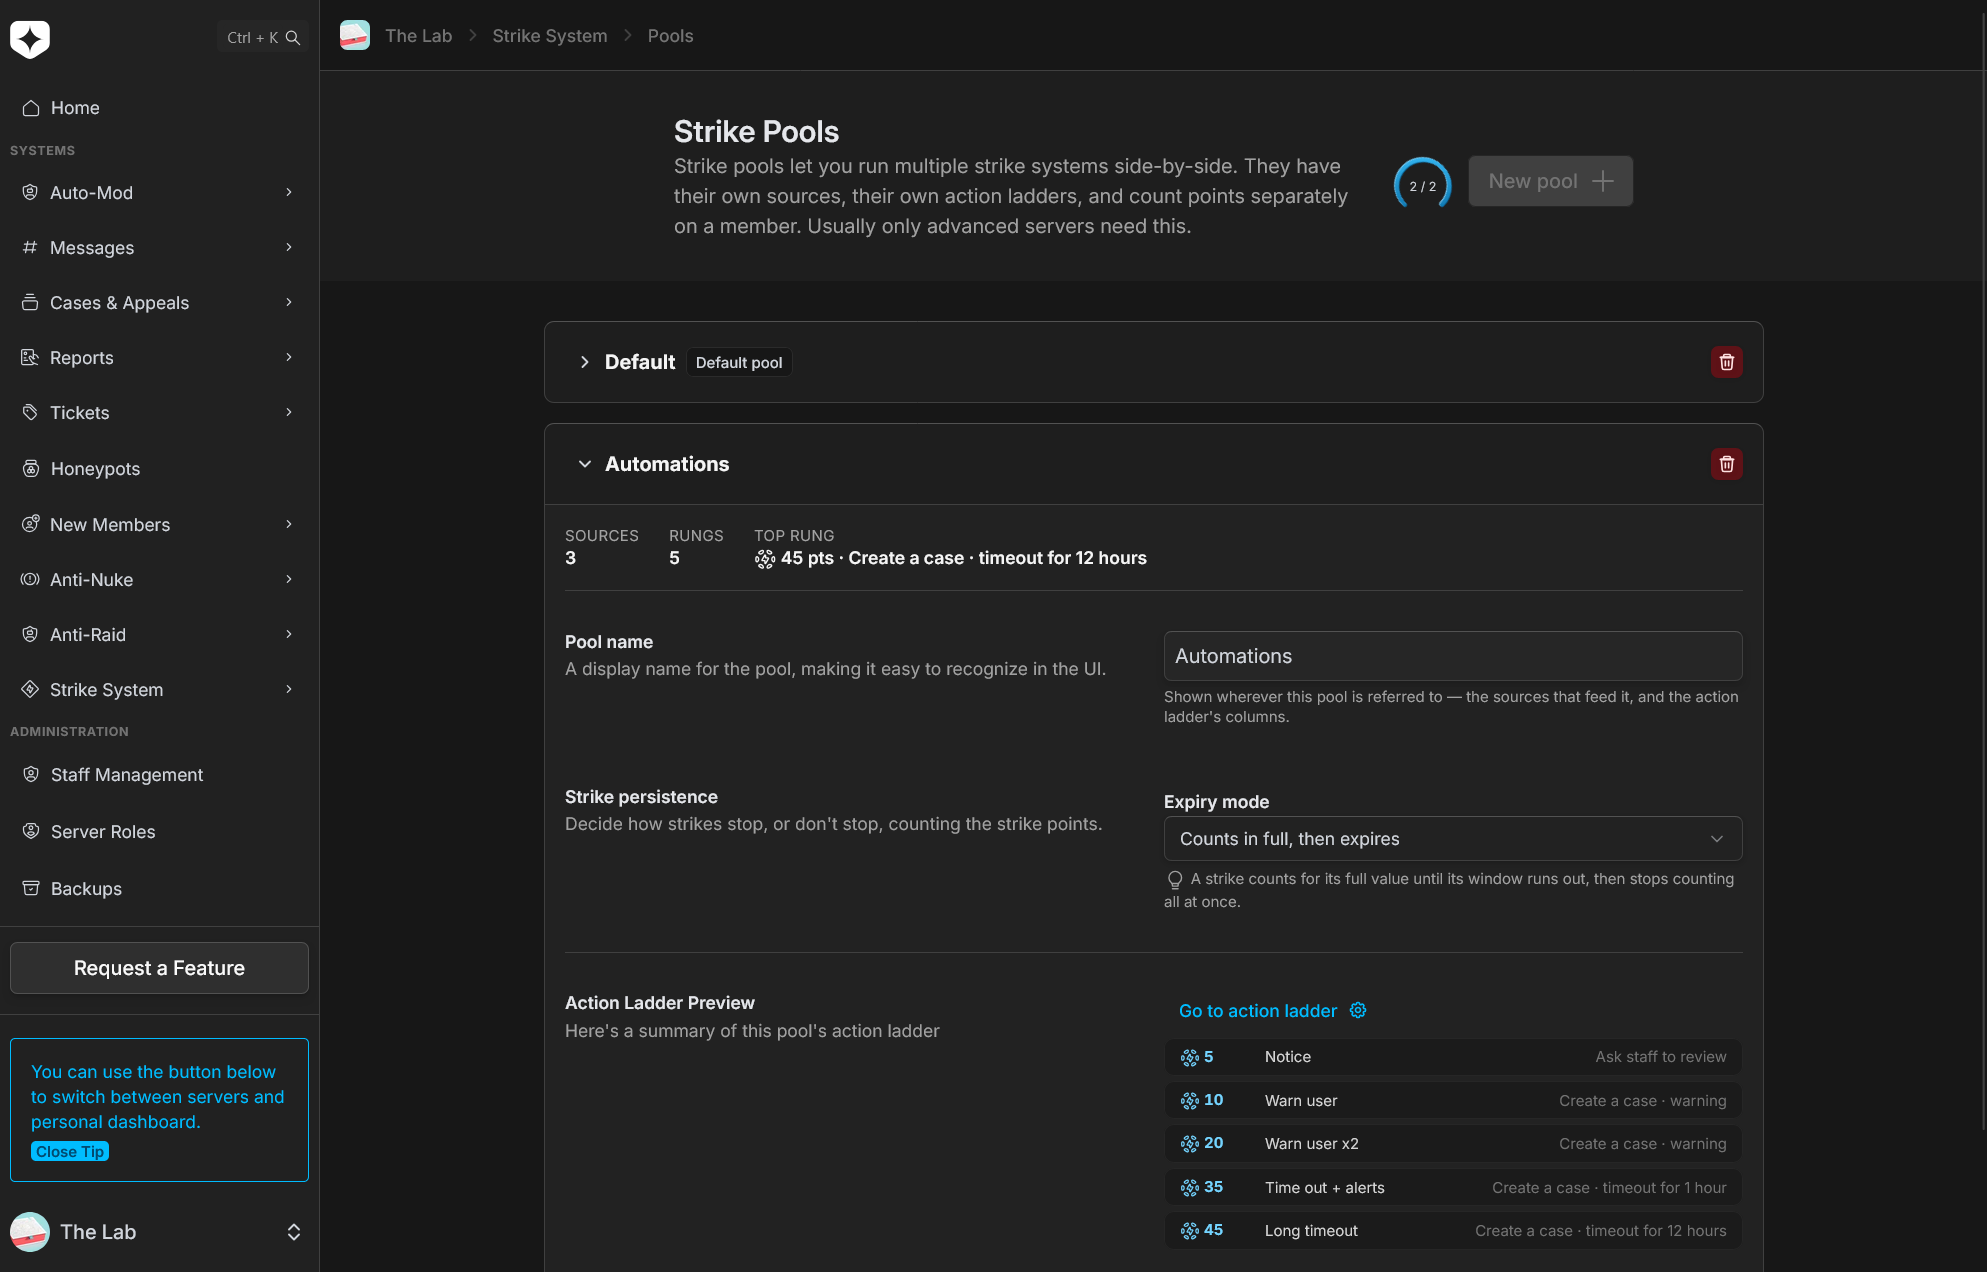The width and height of the screenshot is (1987, 1272).
Task: Select the Pools breadcrumb
Action: click(670, 36)
